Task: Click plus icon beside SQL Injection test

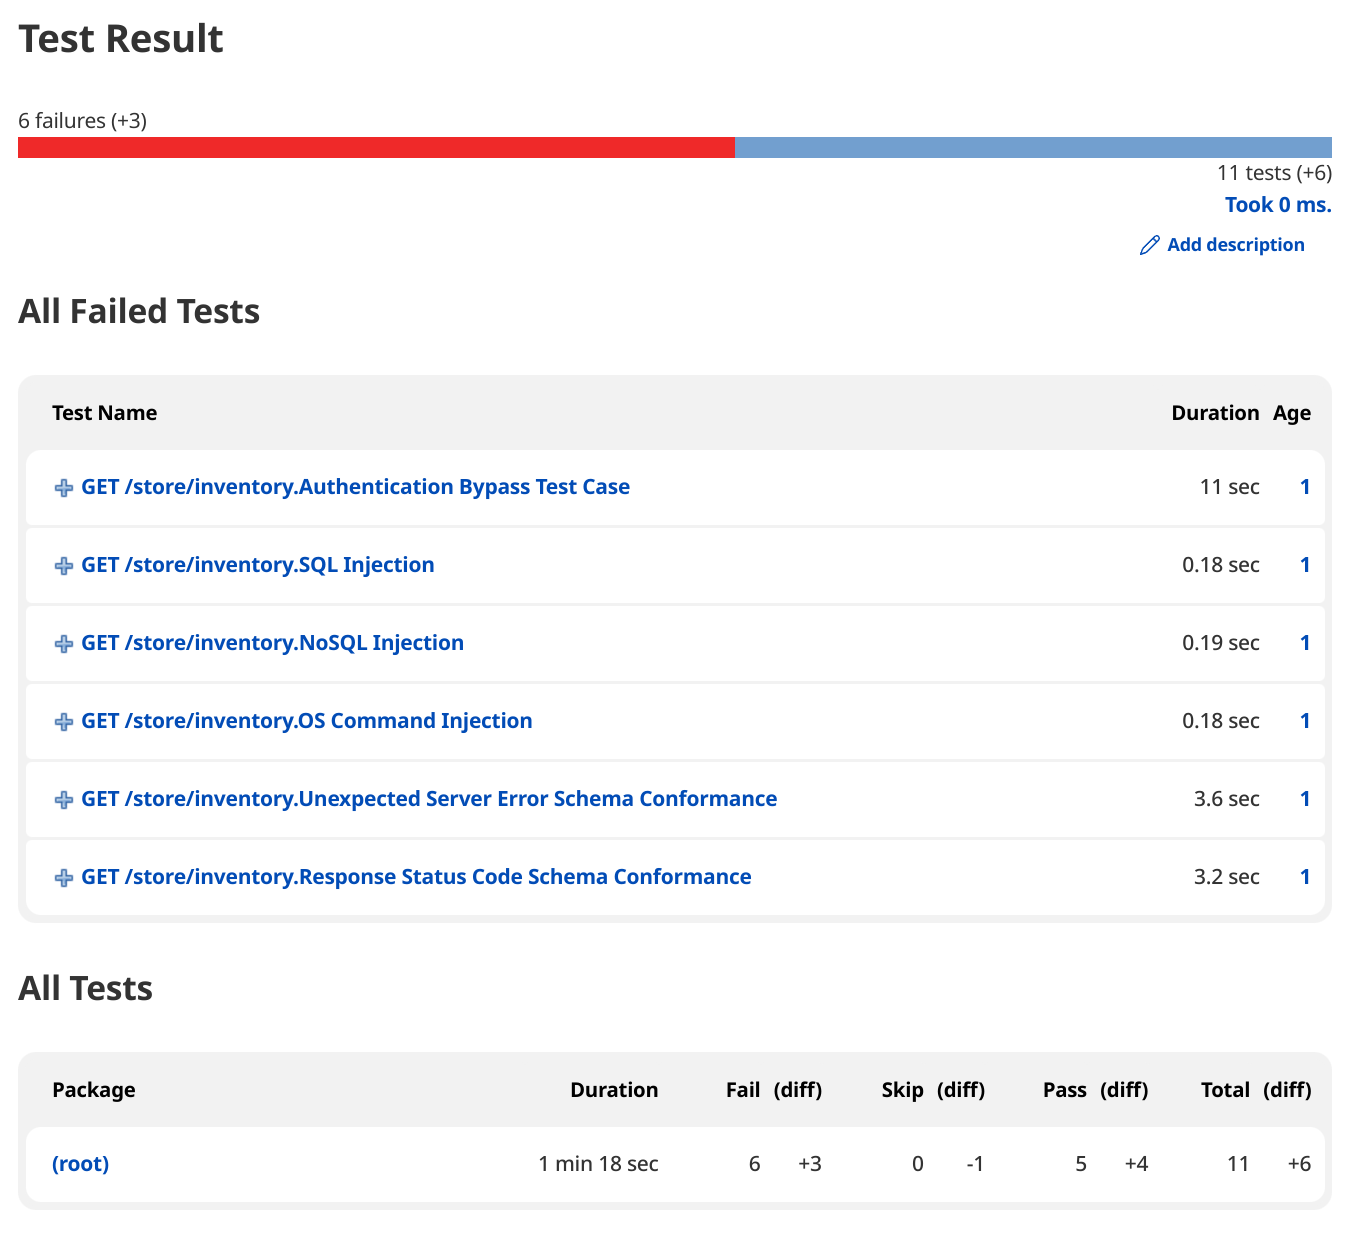Action: (63, 565)
